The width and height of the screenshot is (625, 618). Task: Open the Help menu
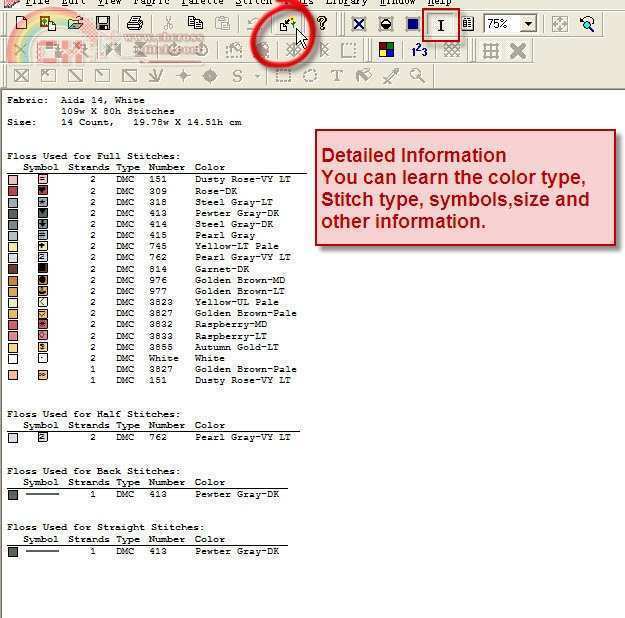click(439, 2)
